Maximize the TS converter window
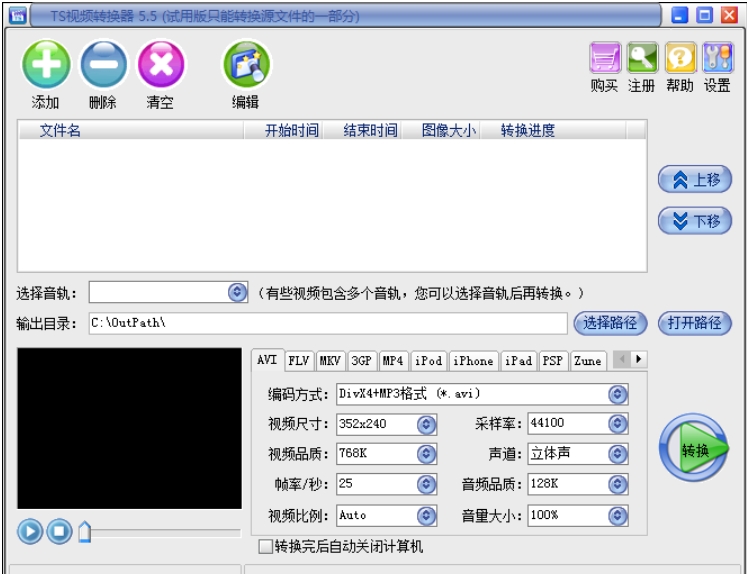 click(x=704, y=15)
